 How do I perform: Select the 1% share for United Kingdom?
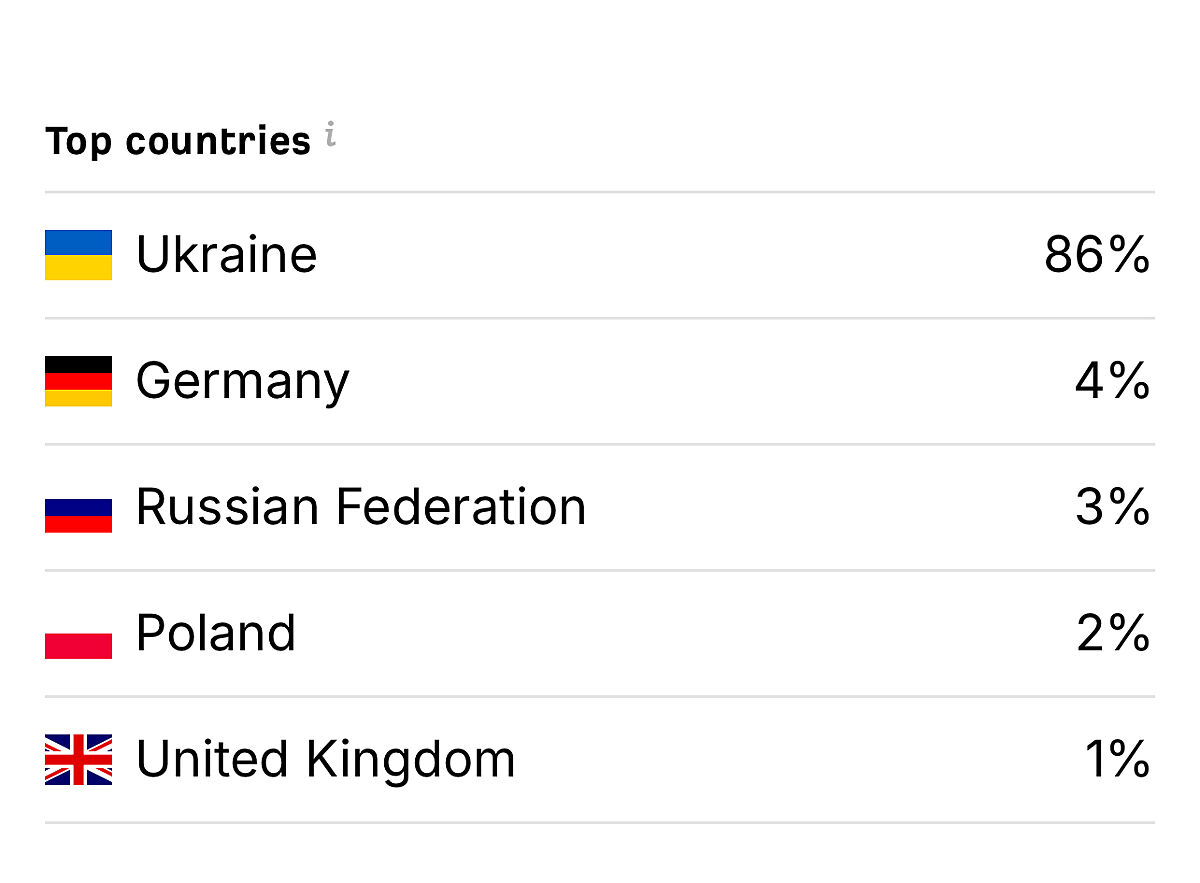[x=1116, y=759]
